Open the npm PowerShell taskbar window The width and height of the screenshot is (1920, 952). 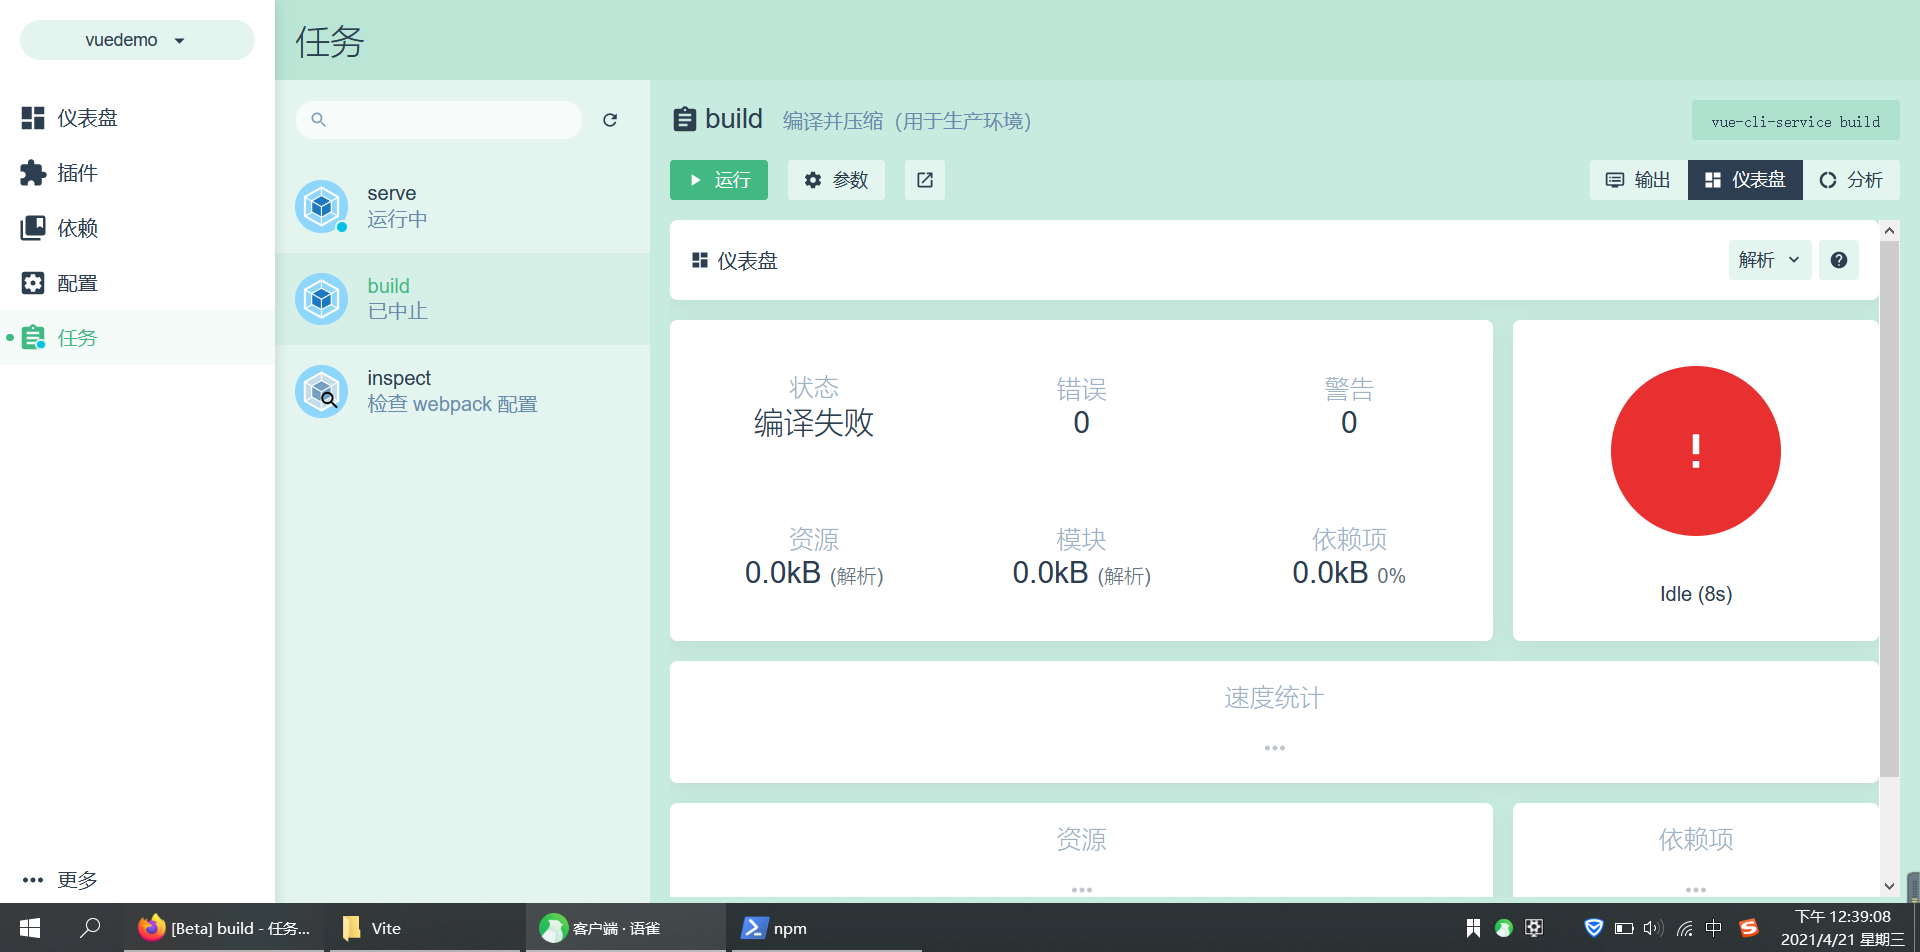[824, 928]
